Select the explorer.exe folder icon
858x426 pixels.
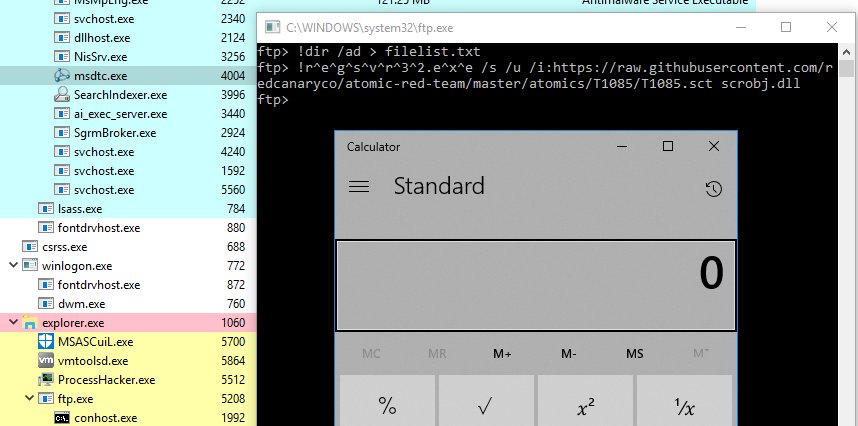[x=30, y=323]
